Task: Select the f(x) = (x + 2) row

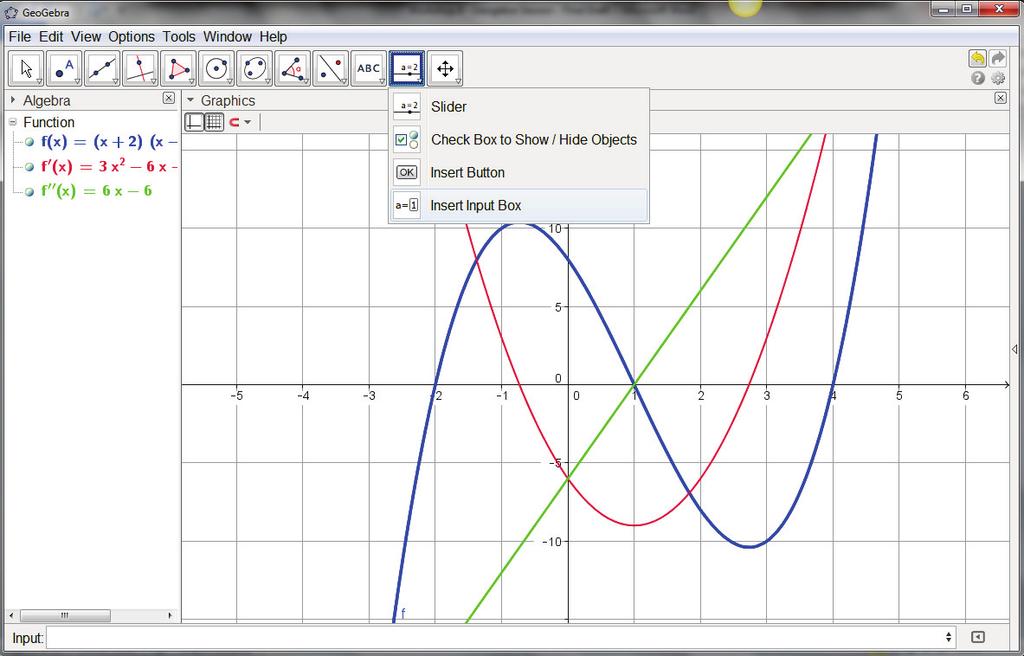Action: (108, 142)
